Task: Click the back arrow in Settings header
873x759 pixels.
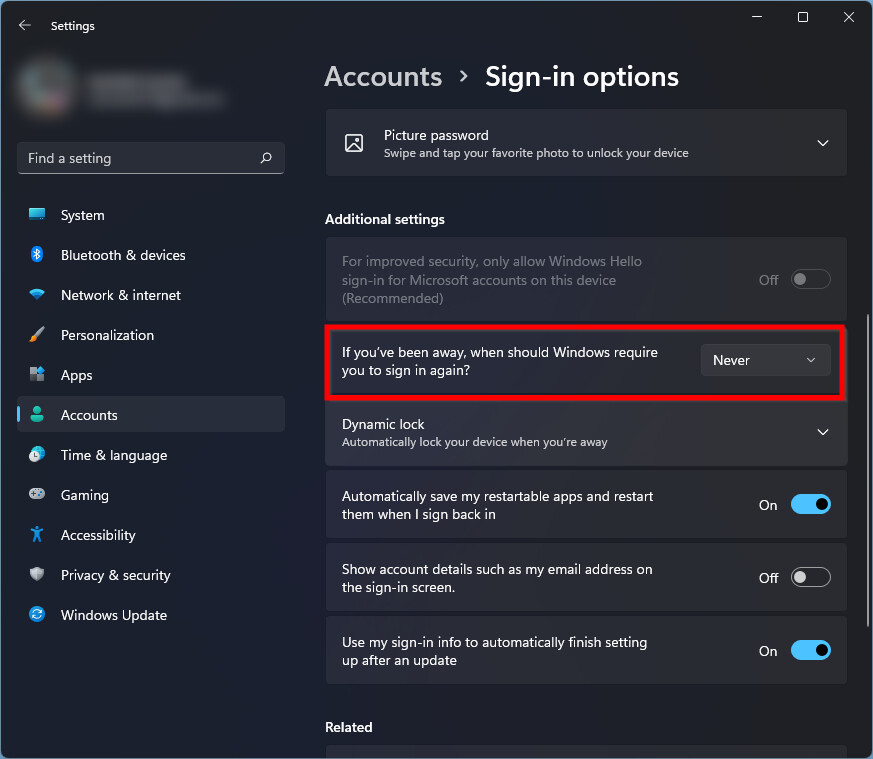Action: click(x=24, y=25)
